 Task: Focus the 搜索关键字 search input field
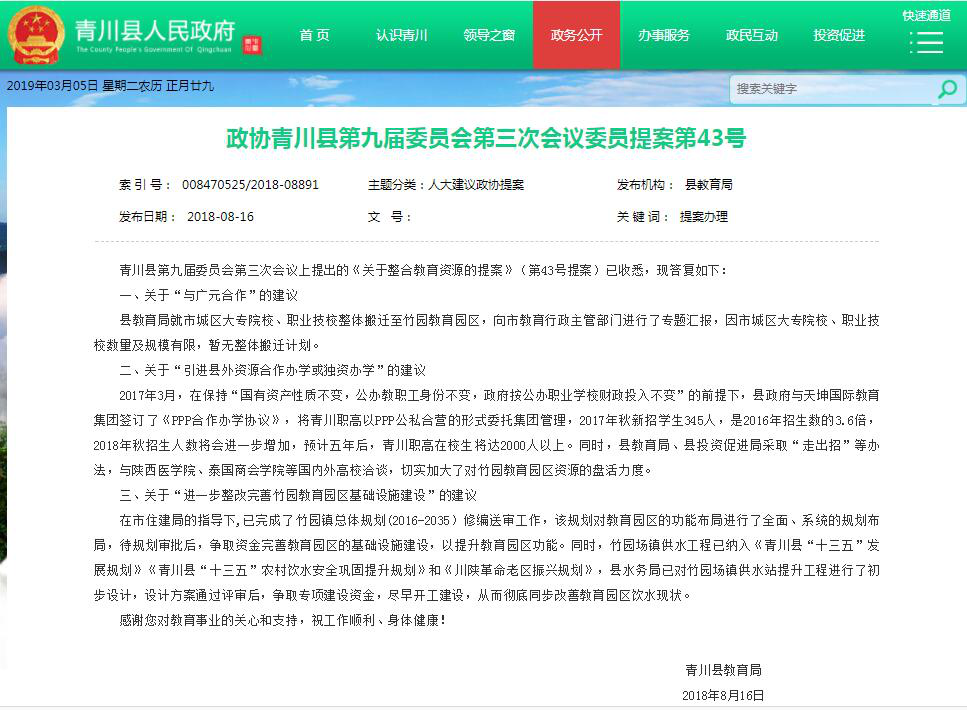pyautogui.click(x=830, y=89)
